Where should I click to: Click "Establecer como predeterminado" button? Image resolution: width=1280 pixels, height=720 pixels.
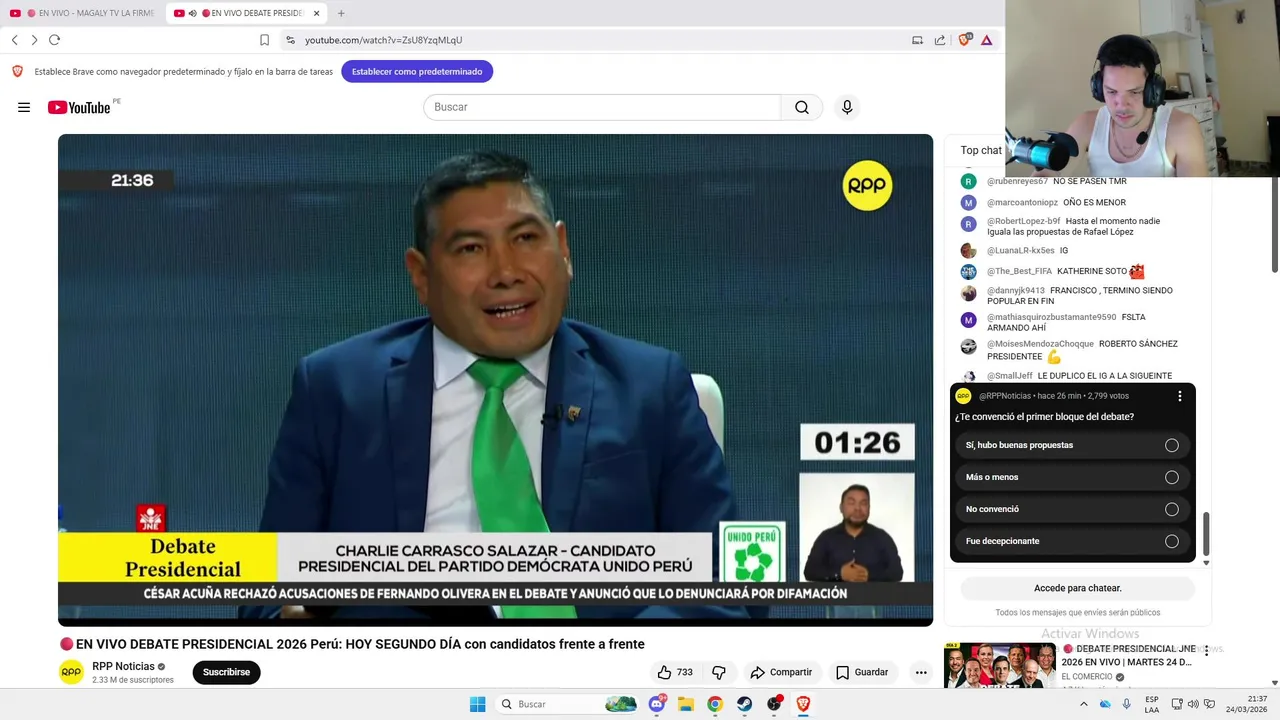click(x=417, y=71)
